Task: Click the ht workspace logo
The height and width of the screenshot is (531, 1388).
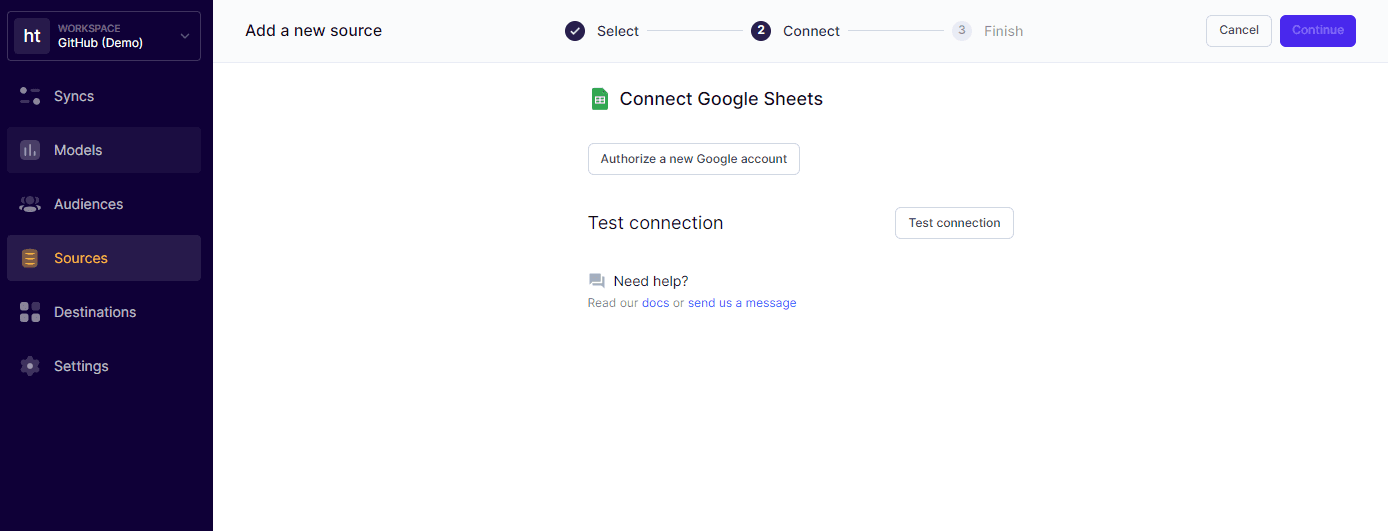Action: click(x=32, y=36)
